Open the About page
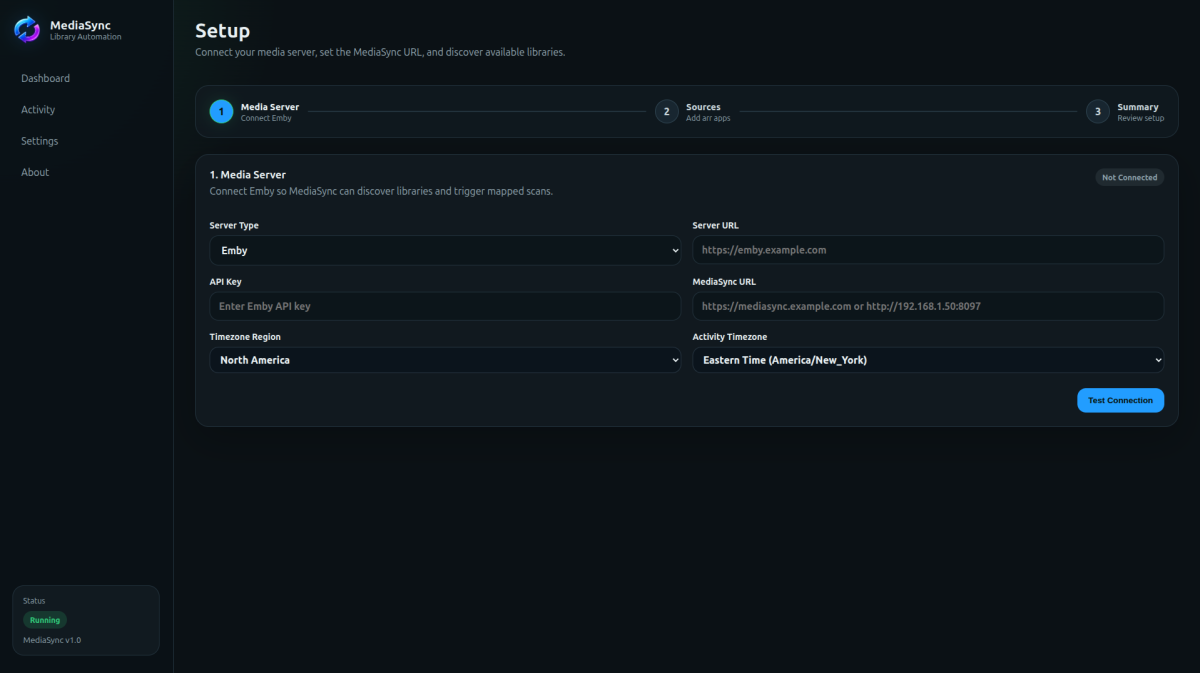Viewport: 1200px width, 673px height. [x=35, y=172]
